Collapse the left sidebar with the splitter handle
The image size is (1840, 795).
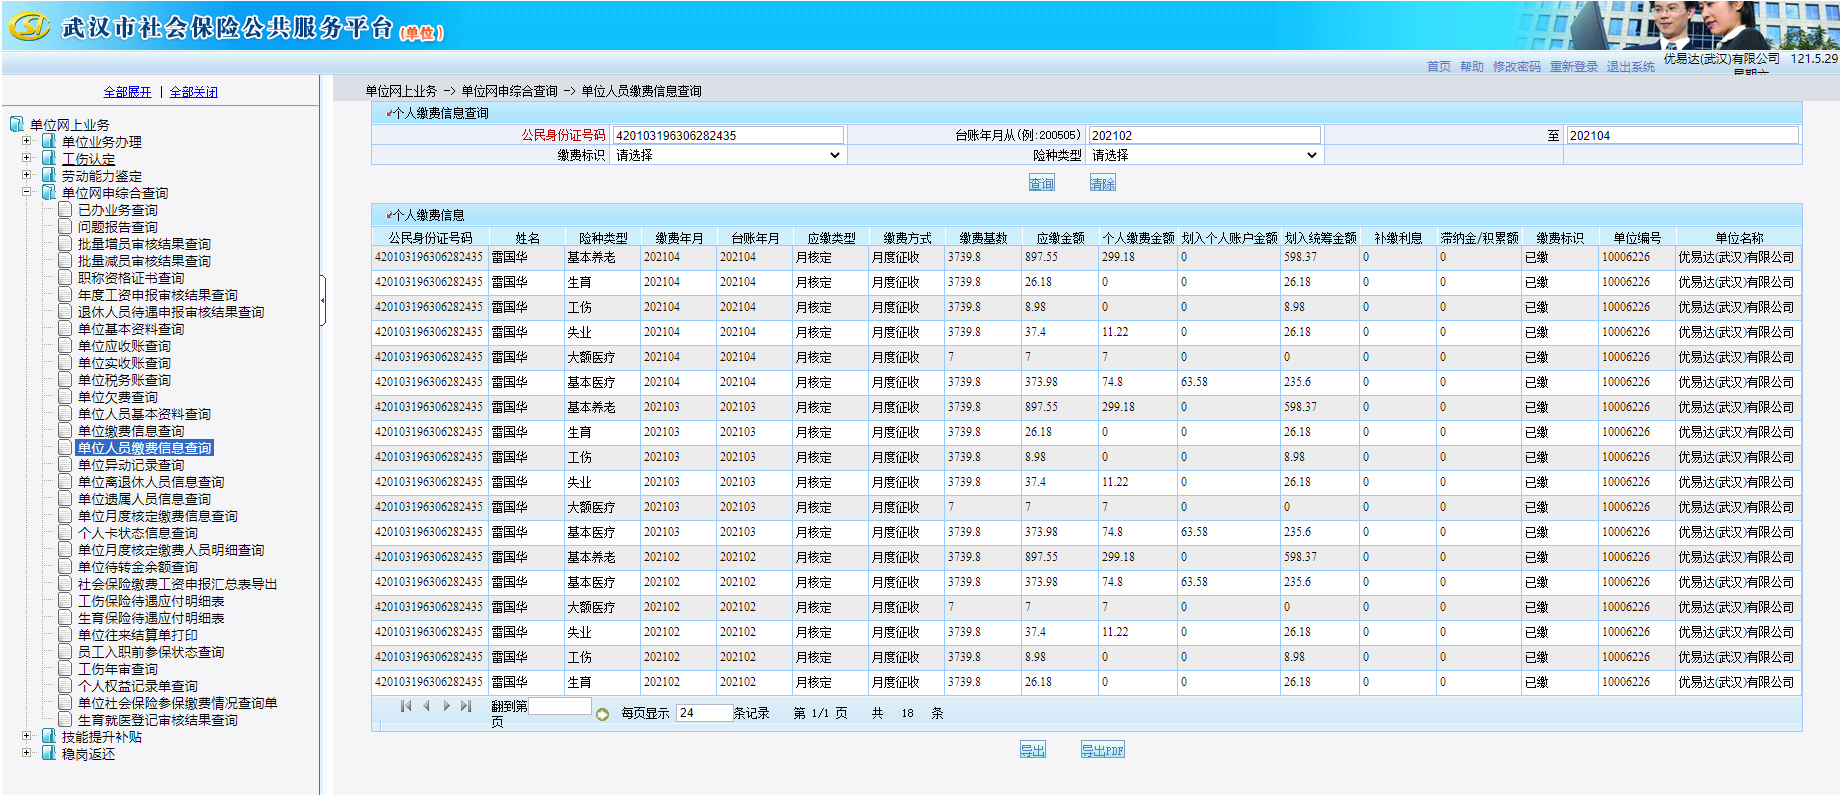click(x=322, y=300)
